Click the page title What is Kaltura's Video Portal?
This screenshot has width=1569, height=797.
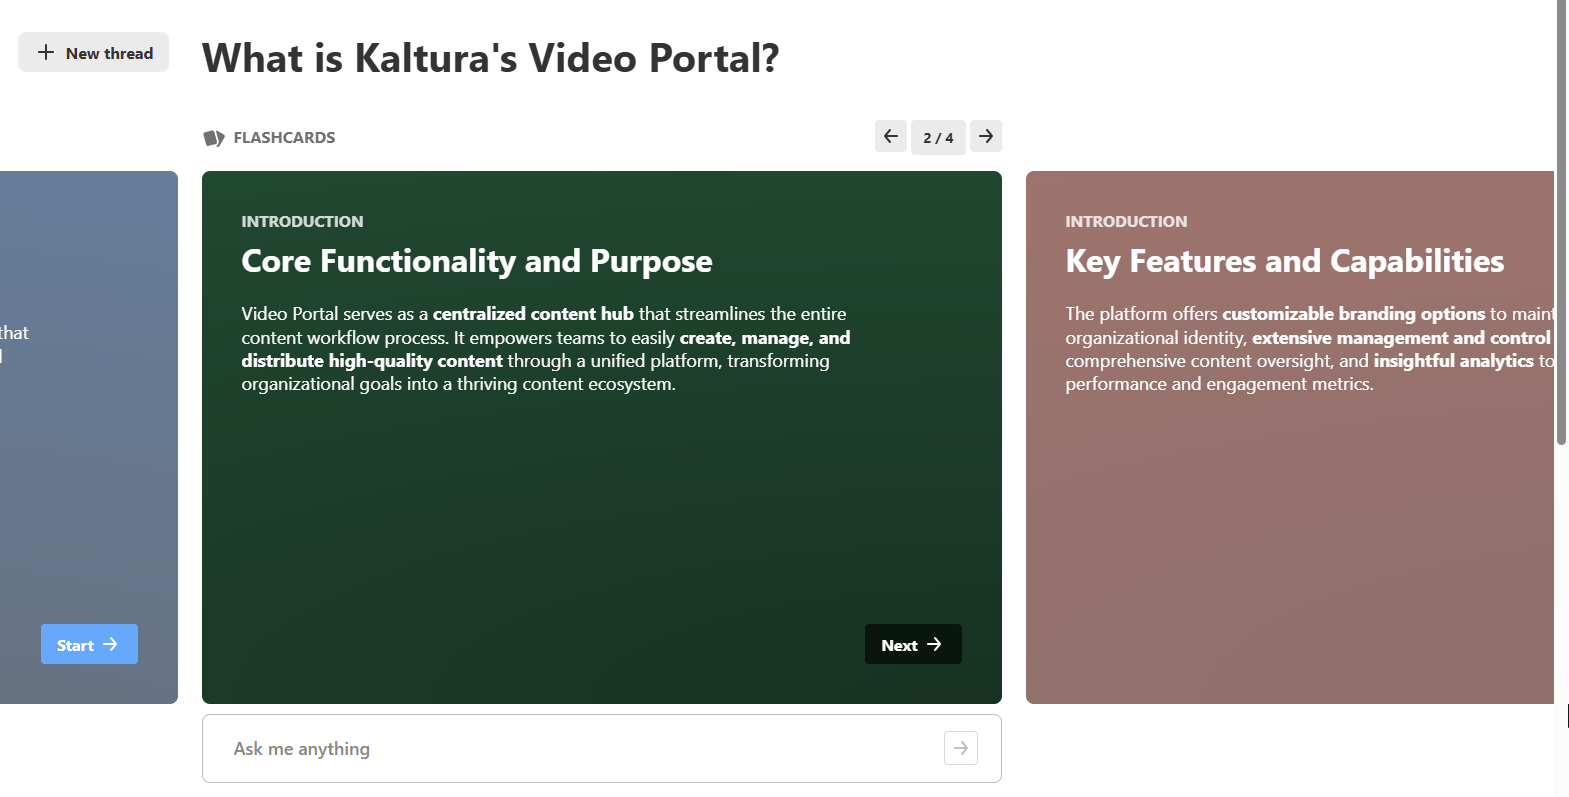pyautogui.click(x=491, y=58)
